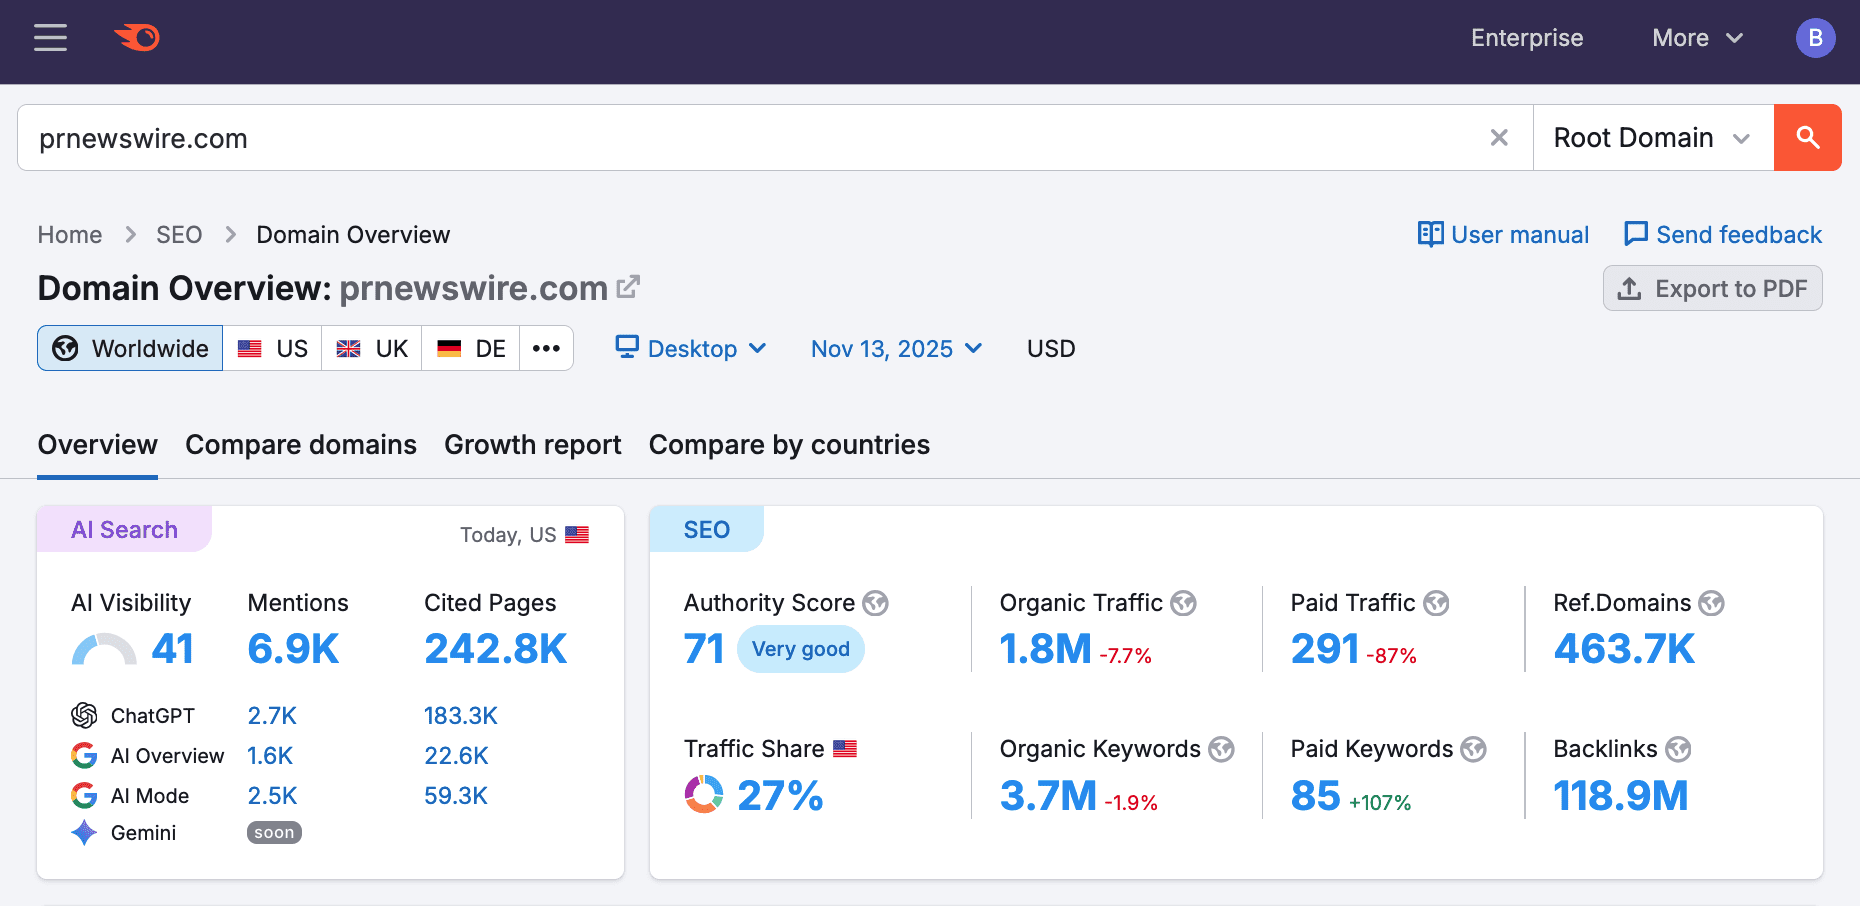Clear the domain search field
The width and height of the screenshot is (1860, 906).
[1499, 138]
